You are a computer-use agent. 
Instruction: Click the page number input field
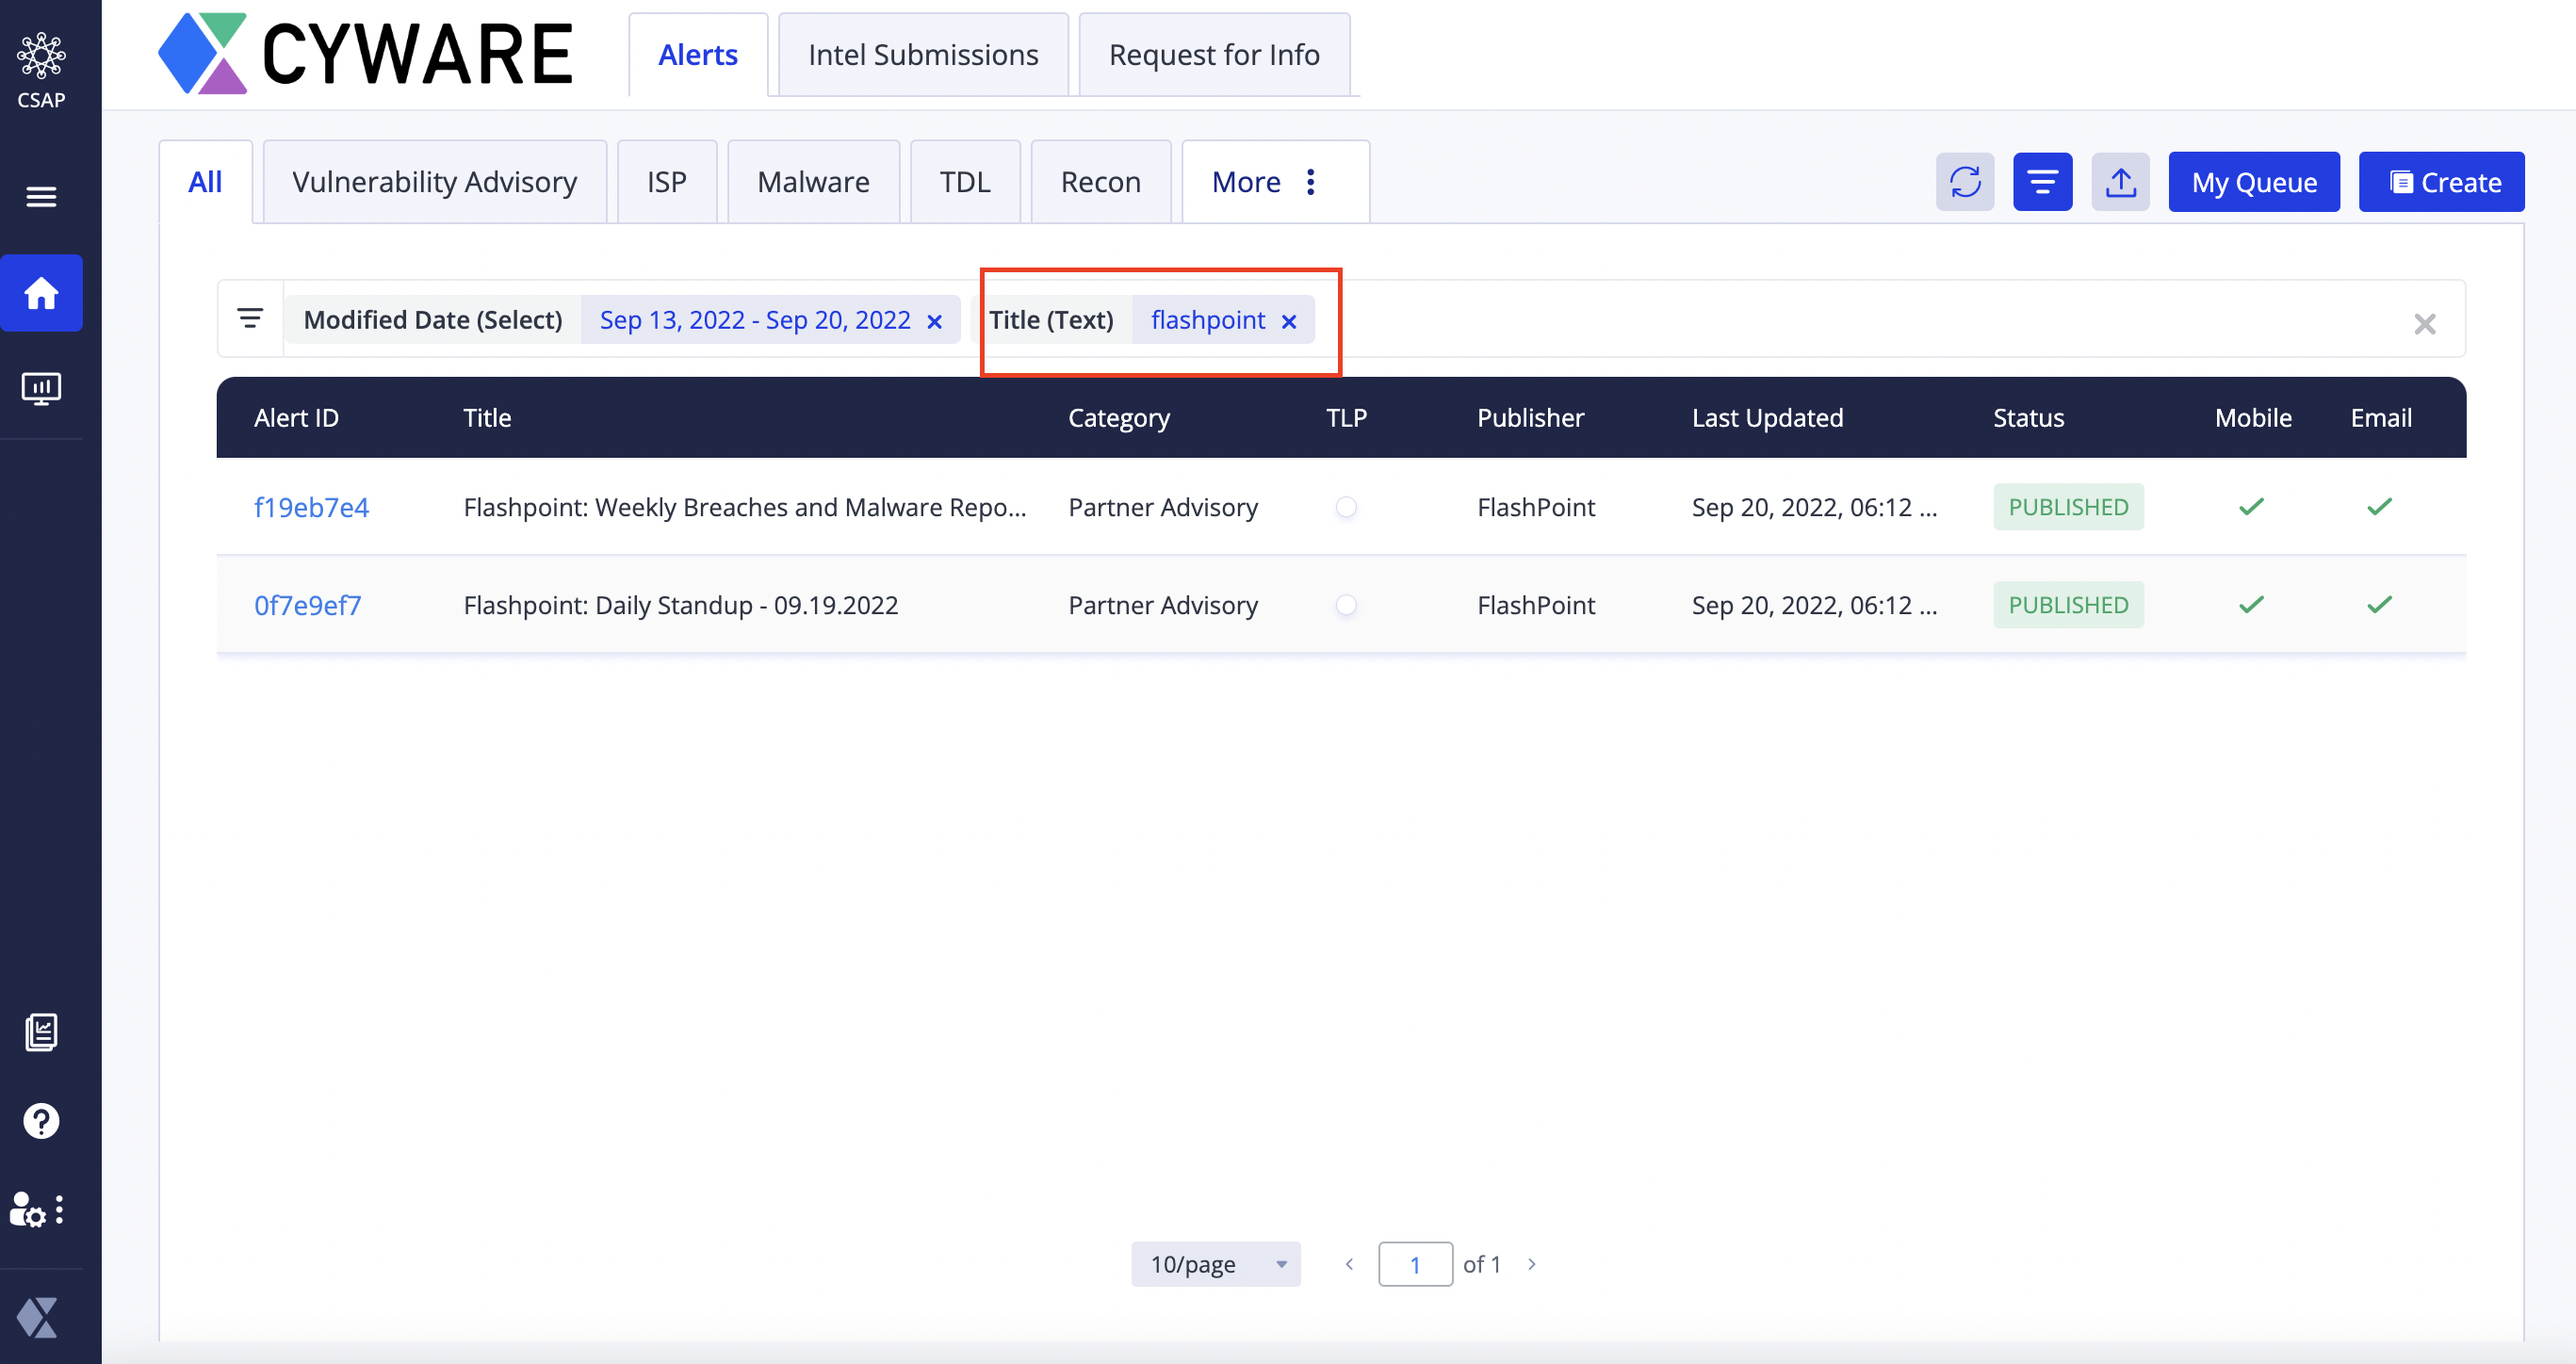click(x=1414, y=1264)
